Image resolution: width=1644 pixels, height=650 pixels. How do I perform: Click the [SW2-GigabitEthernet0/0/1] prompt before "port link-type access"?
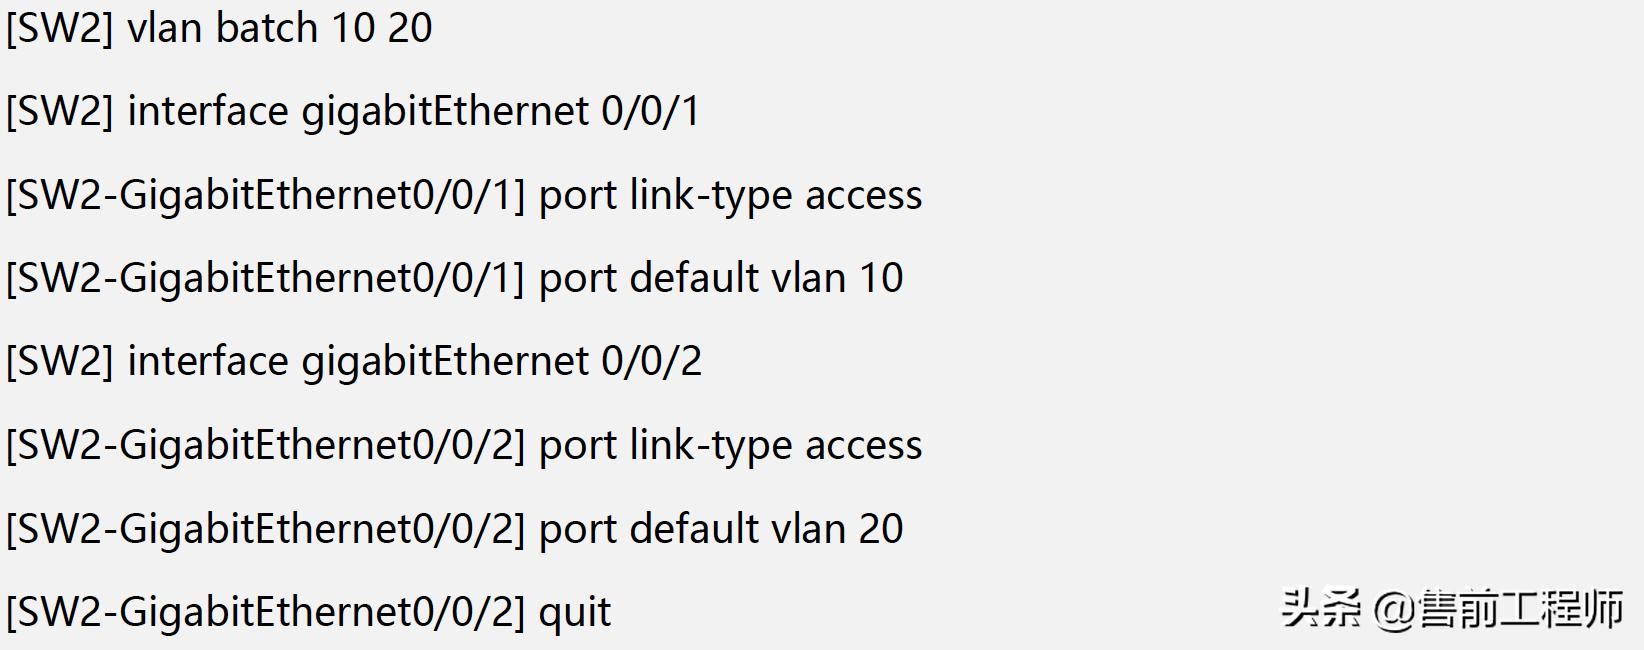coord(265,195)
